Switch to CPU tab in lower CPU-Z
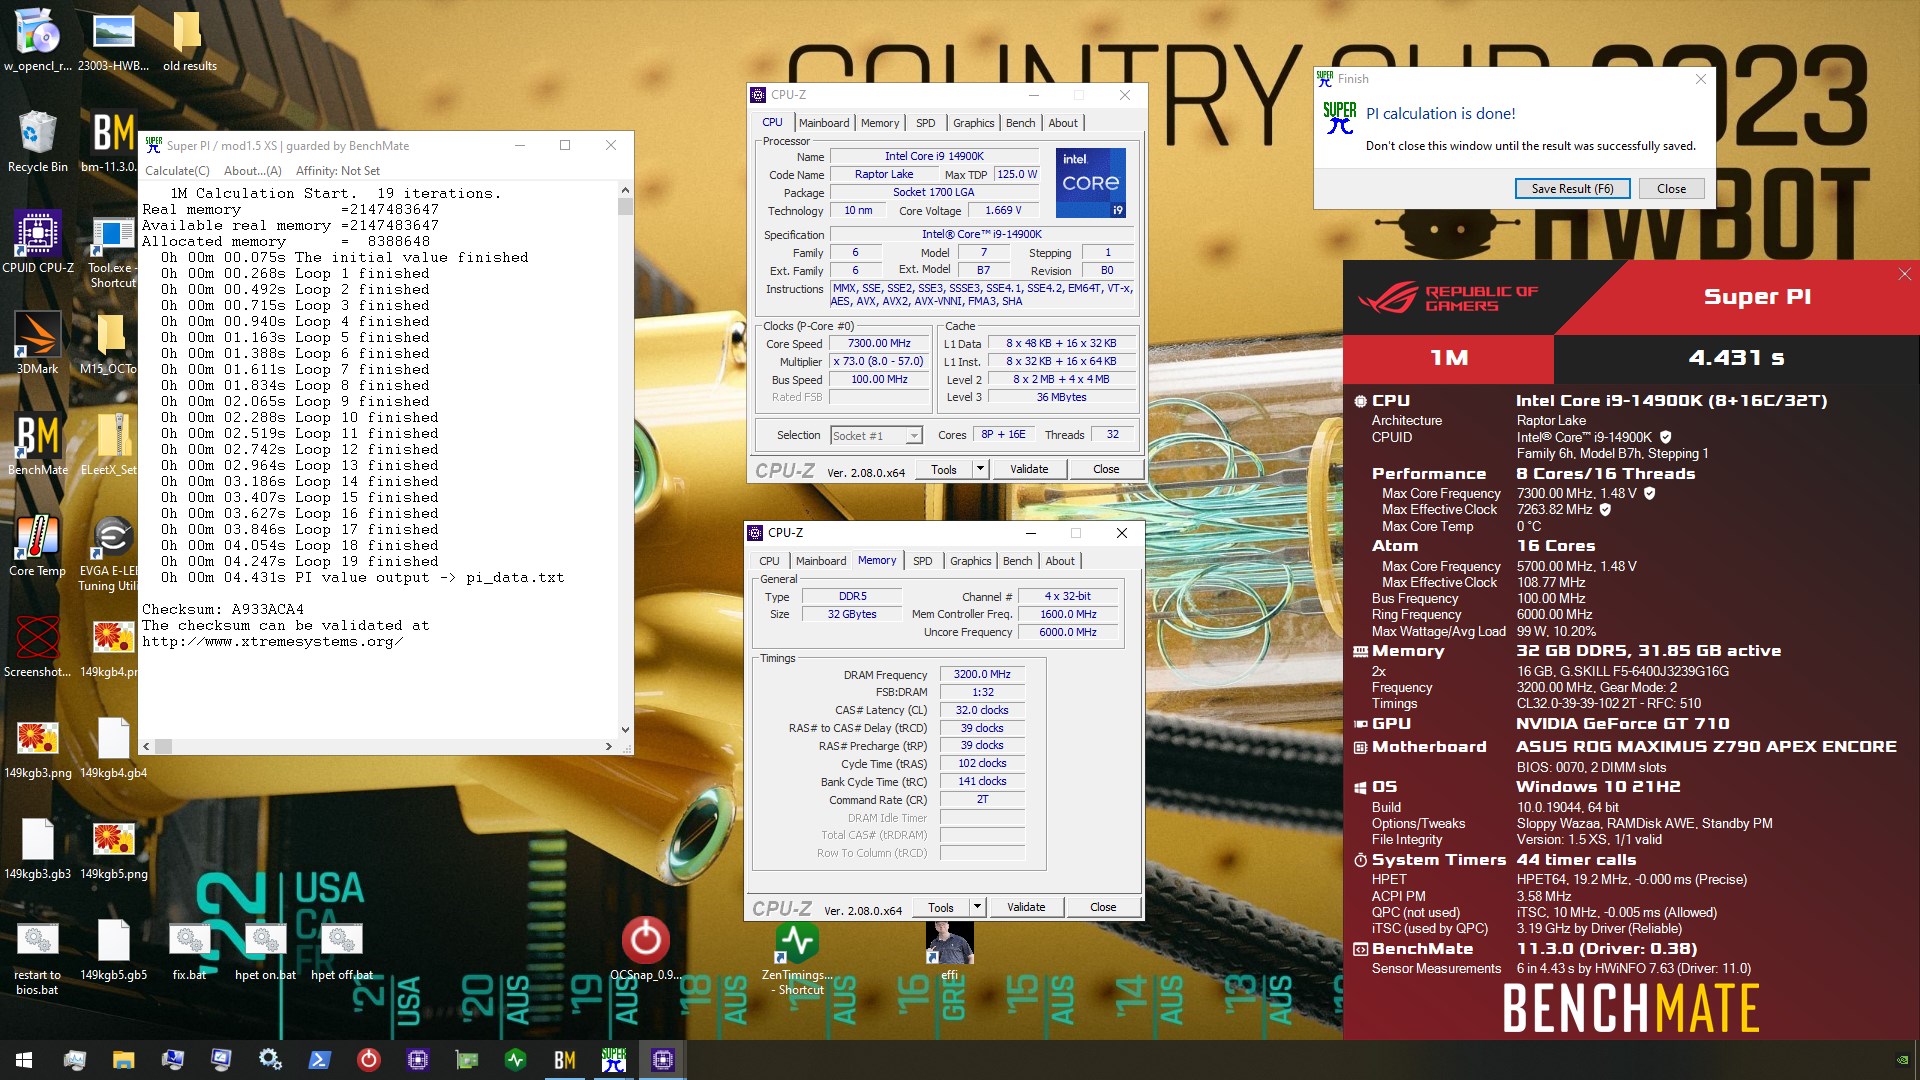The width and height of the screenshot is (1920, 1080). pyautogui.click(x=769, y=561)
